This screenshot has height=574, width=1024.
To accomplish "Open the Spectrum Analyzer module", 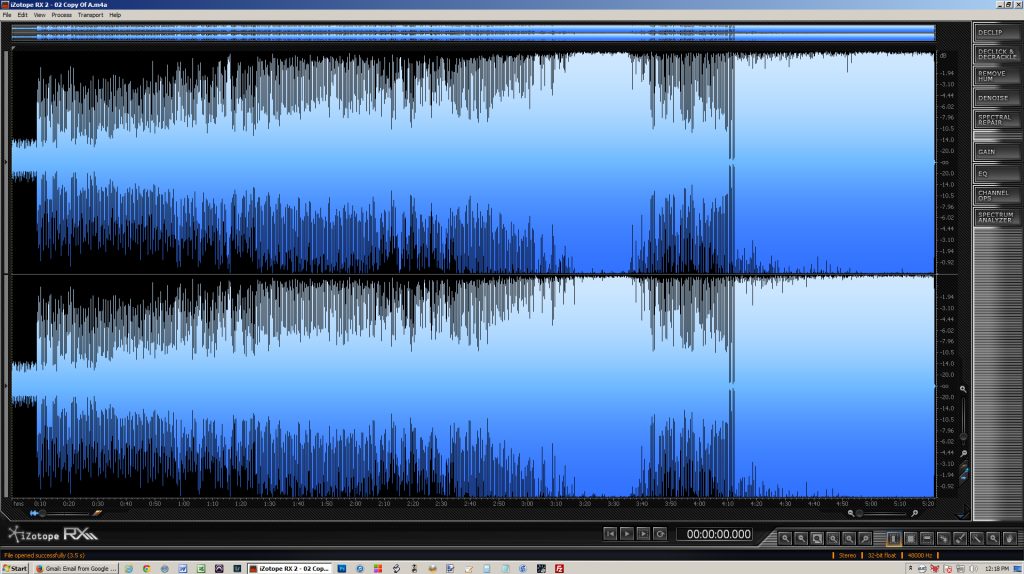I will [x=997, y=217].
